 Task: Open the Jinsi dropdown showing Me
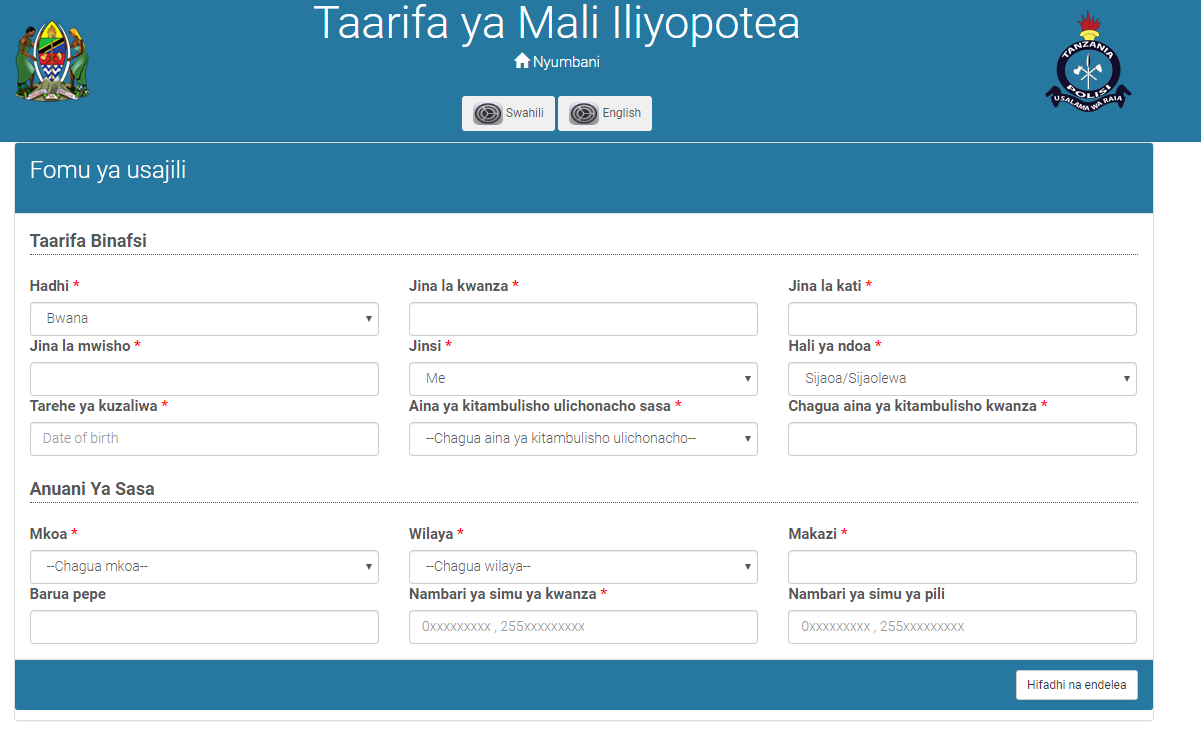[583, 379]
